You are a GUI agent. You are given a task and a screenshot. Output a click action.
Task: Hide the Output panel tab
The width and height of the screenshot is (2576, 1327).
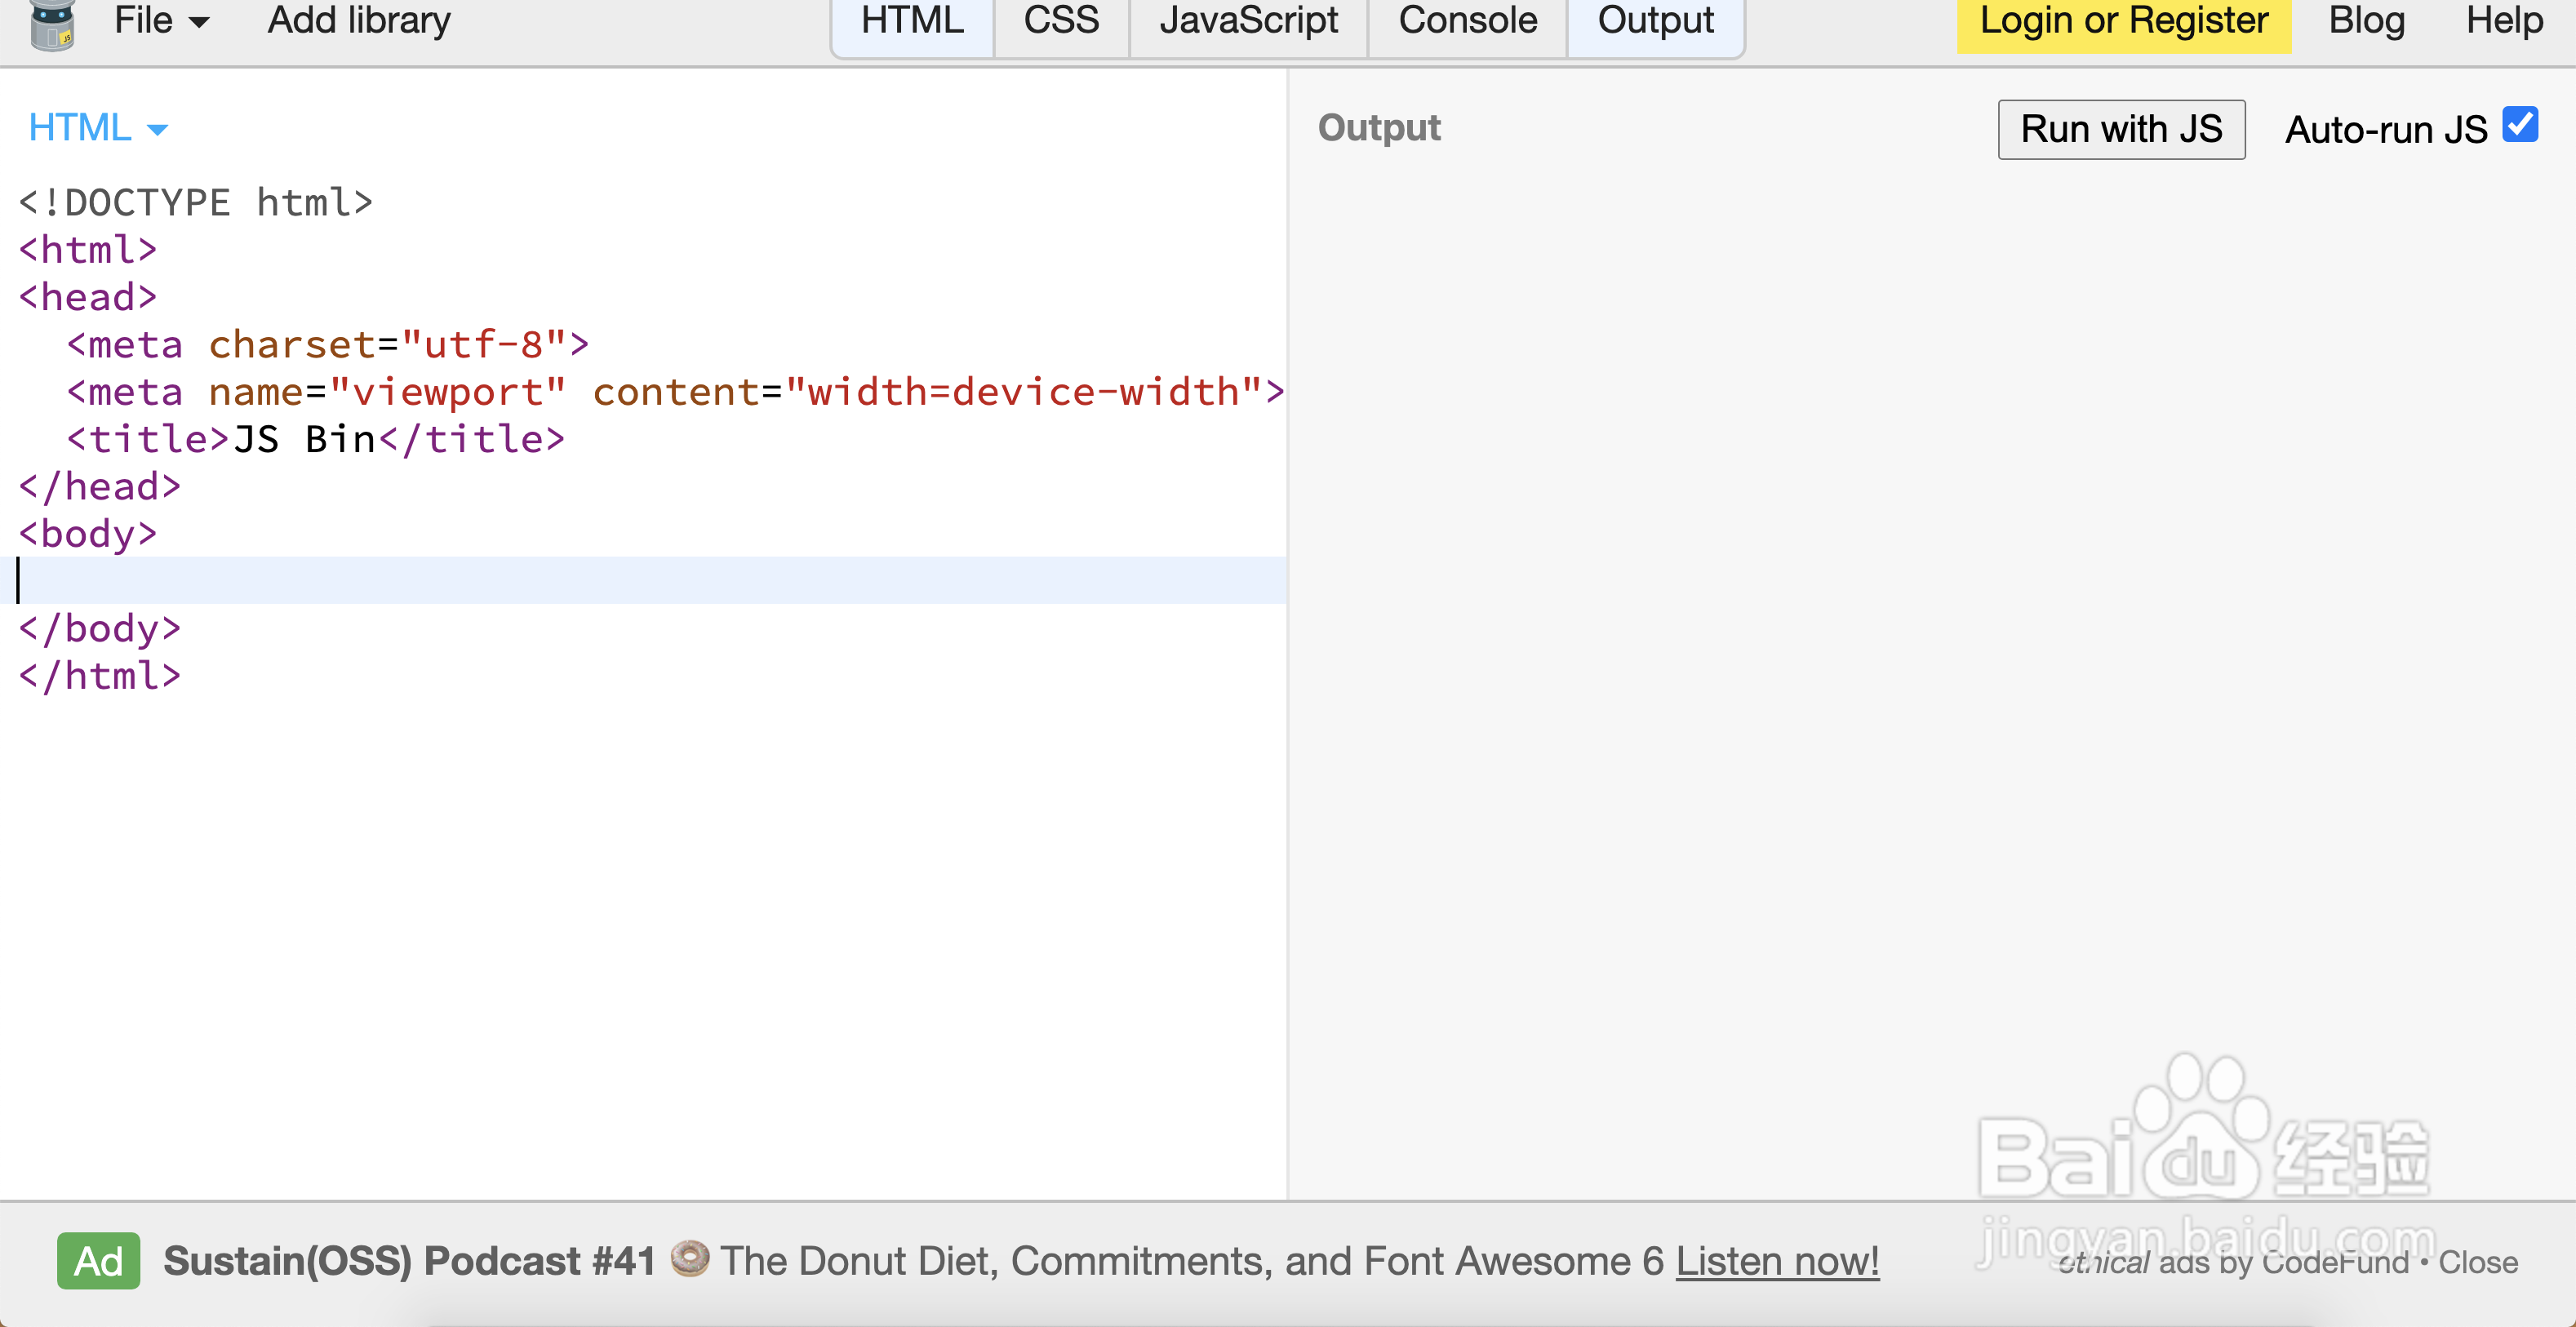pos(1655,22)
